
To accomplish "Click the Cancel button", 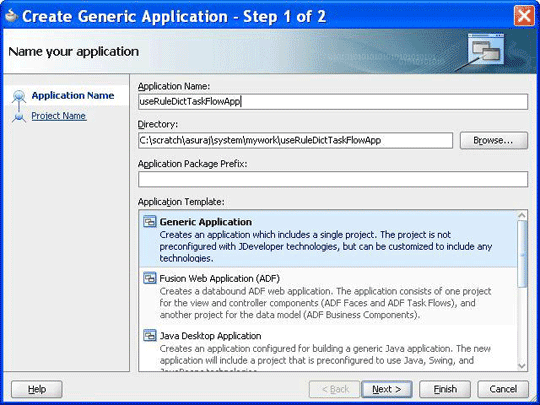I will click(x=503, y=389).
